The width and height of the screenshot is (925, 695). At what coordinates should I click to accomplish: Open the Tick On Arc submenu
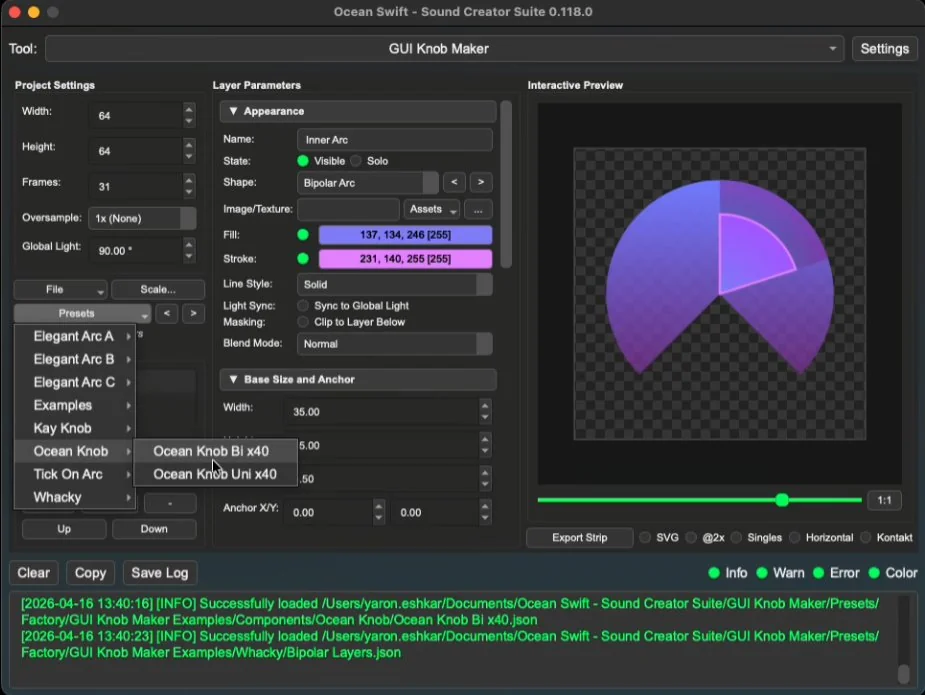(75, 474)
